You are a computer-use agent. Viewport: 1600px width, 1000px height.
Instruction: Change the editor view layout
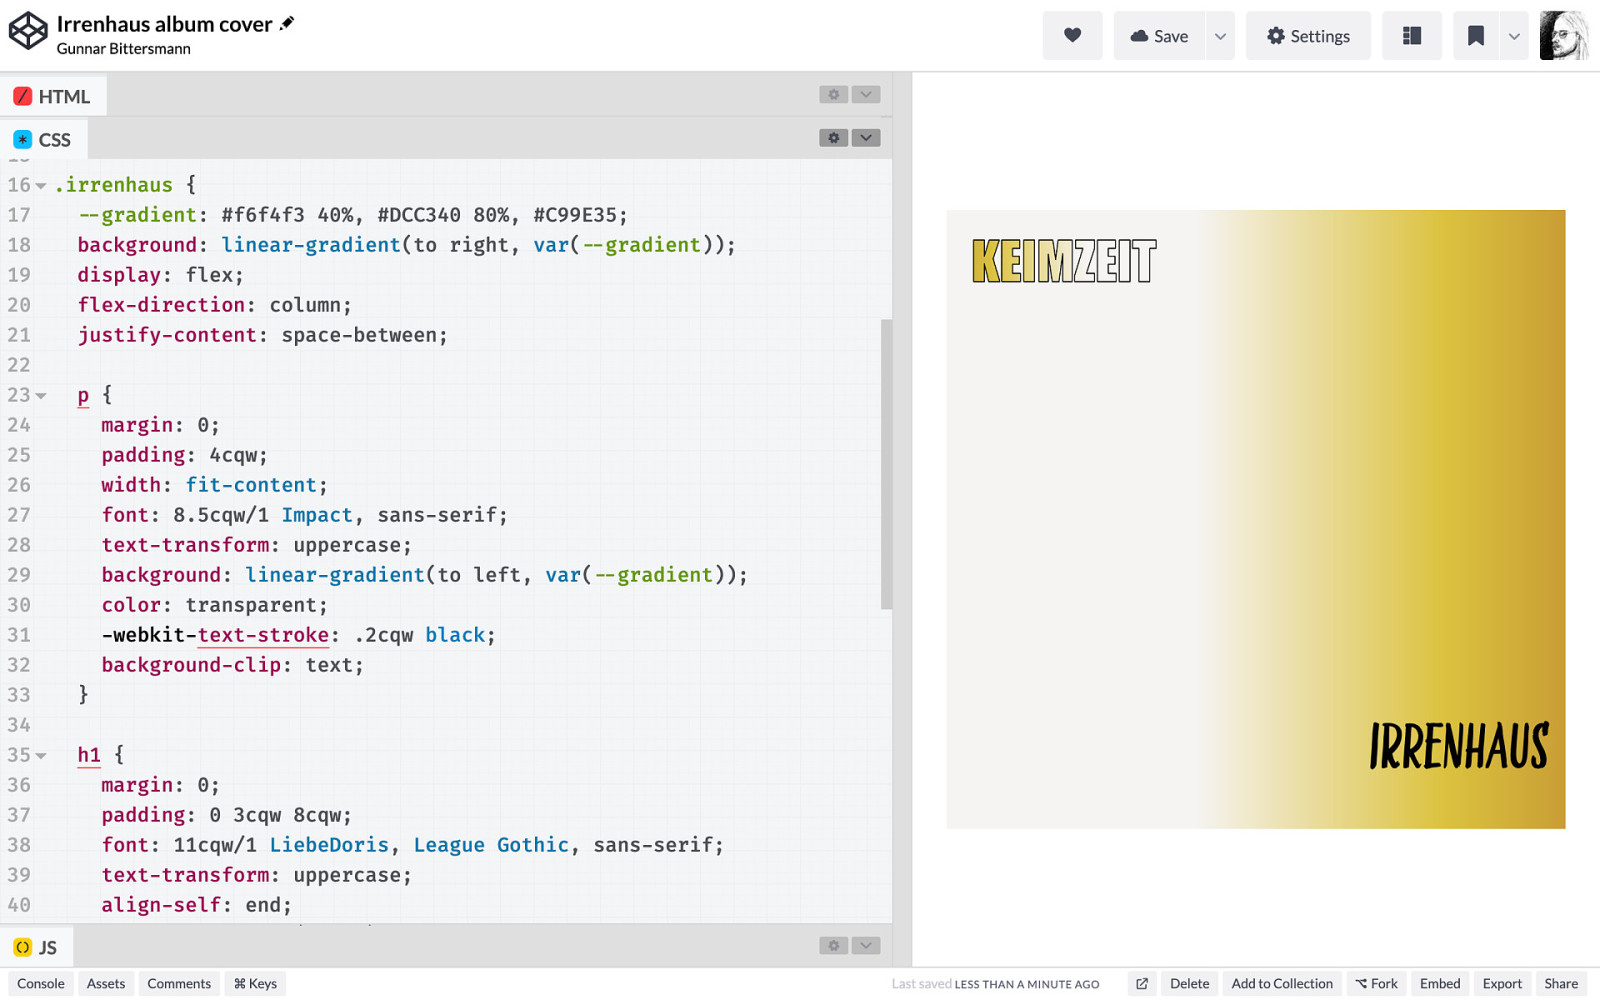click(x=1412, y=36)
